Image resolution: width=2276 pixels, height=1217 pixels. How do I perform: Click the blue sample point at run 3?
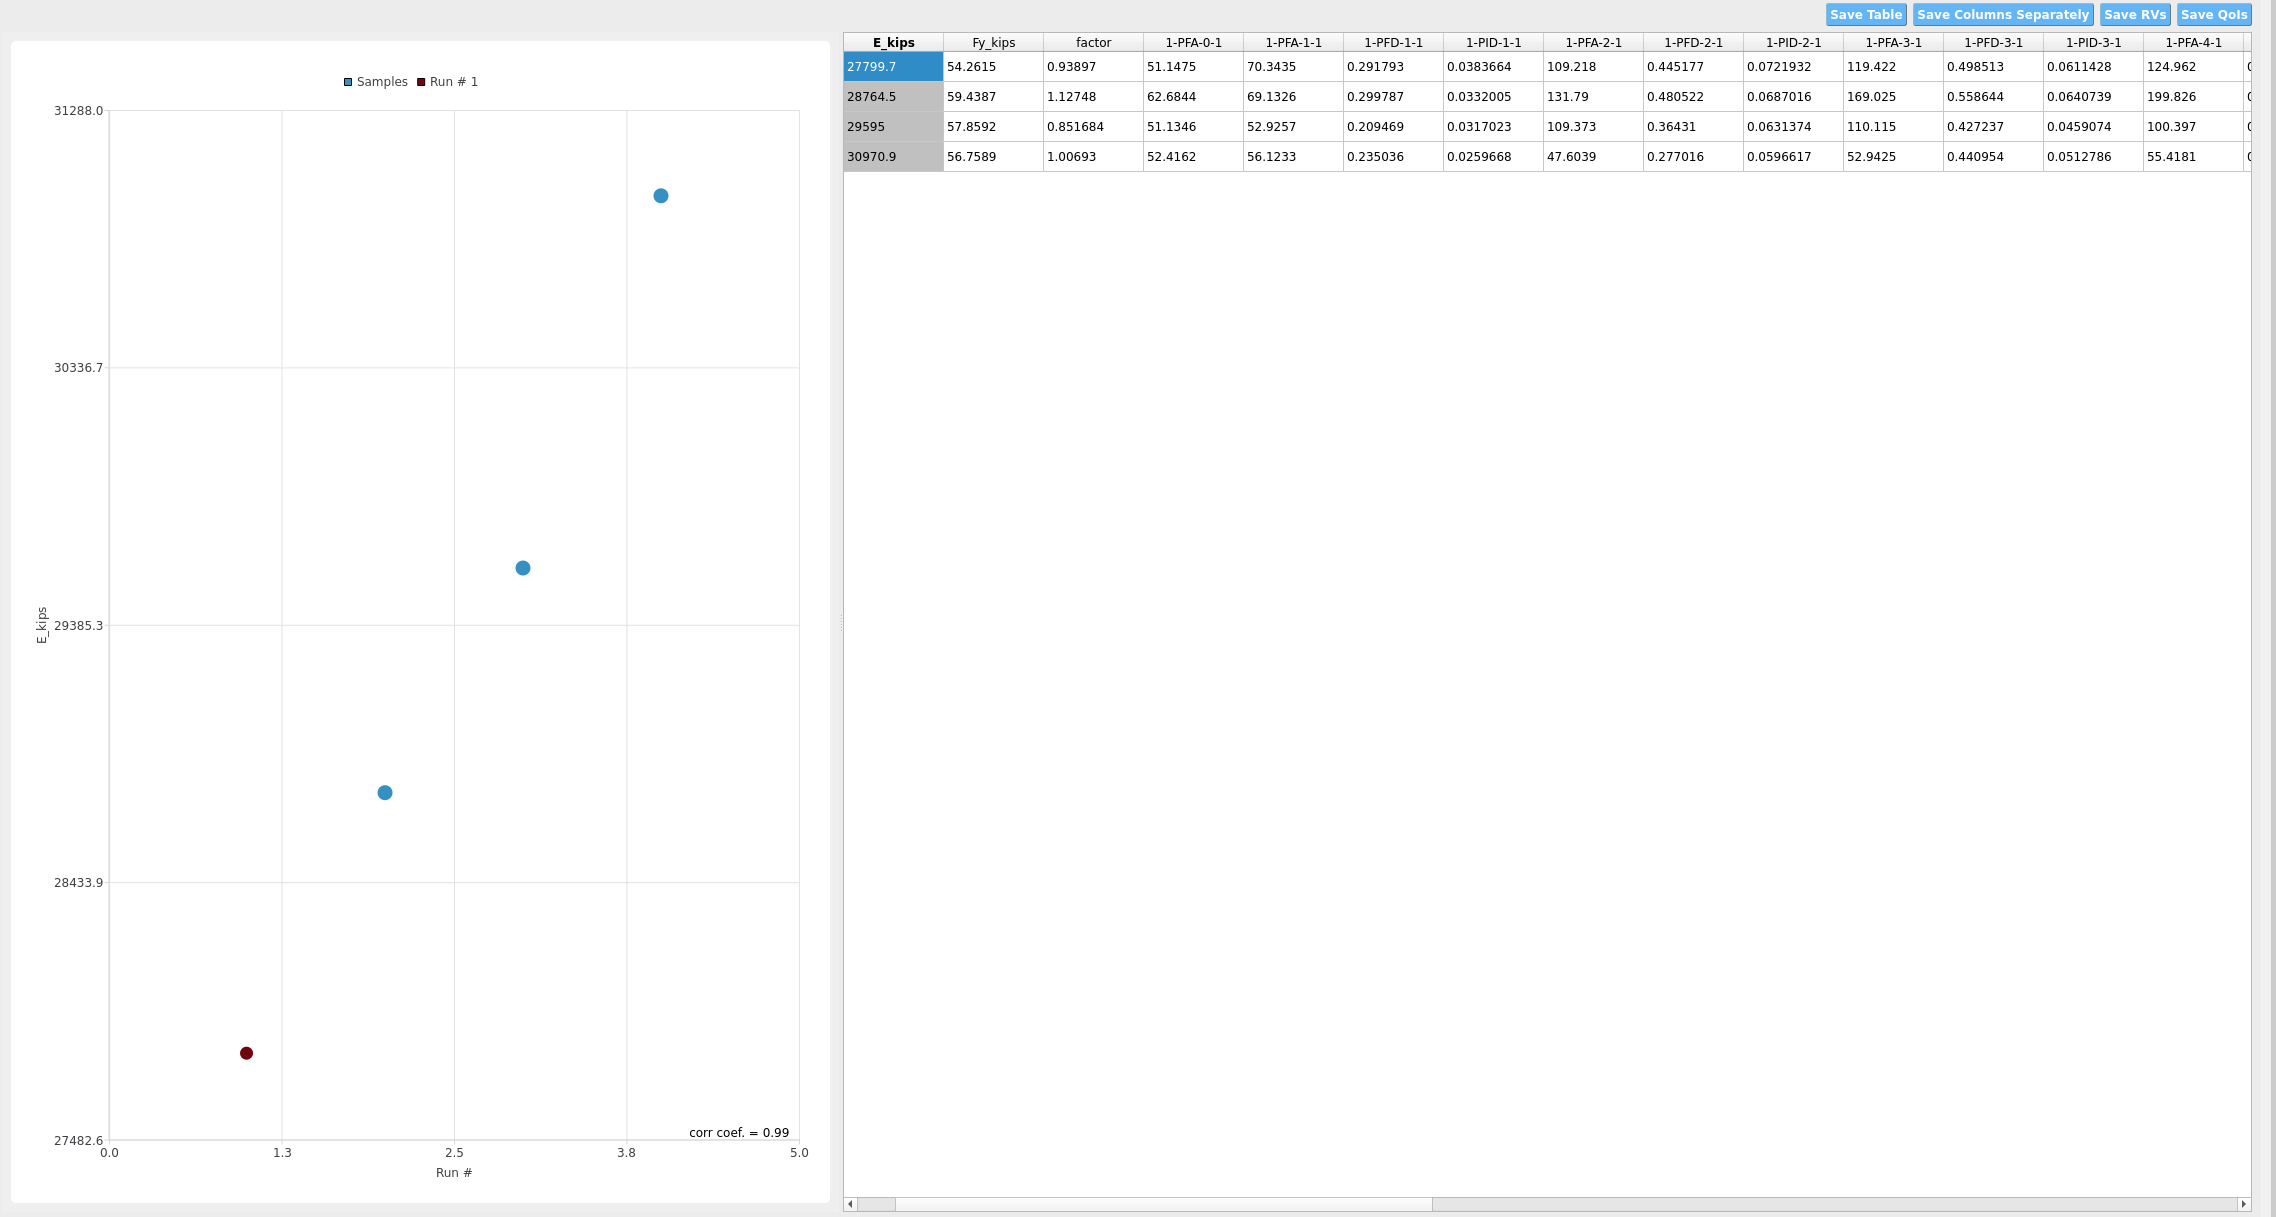[523, 568]
